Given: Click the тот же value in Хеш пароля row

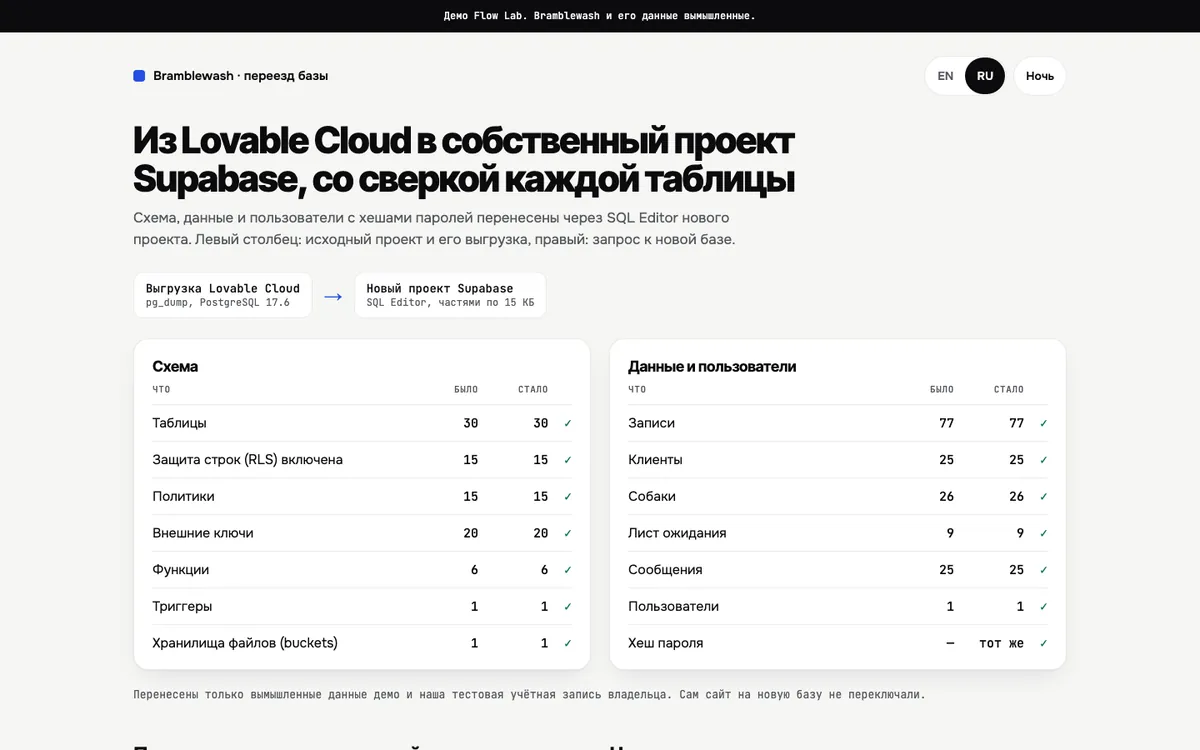Looking at the screenshot, I should coord(1001,643).
